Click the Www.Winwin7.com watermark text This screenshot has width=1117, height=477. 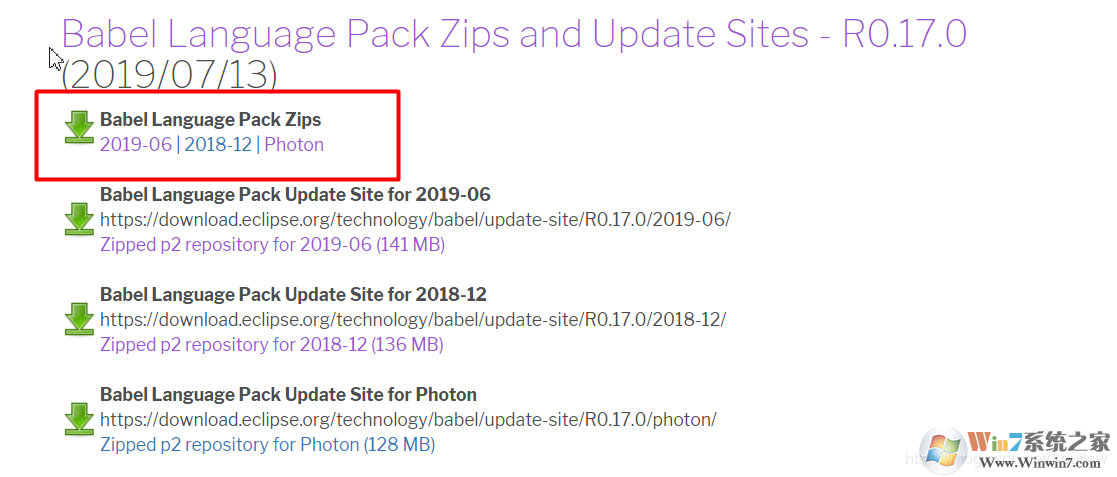pos(1041,463)
